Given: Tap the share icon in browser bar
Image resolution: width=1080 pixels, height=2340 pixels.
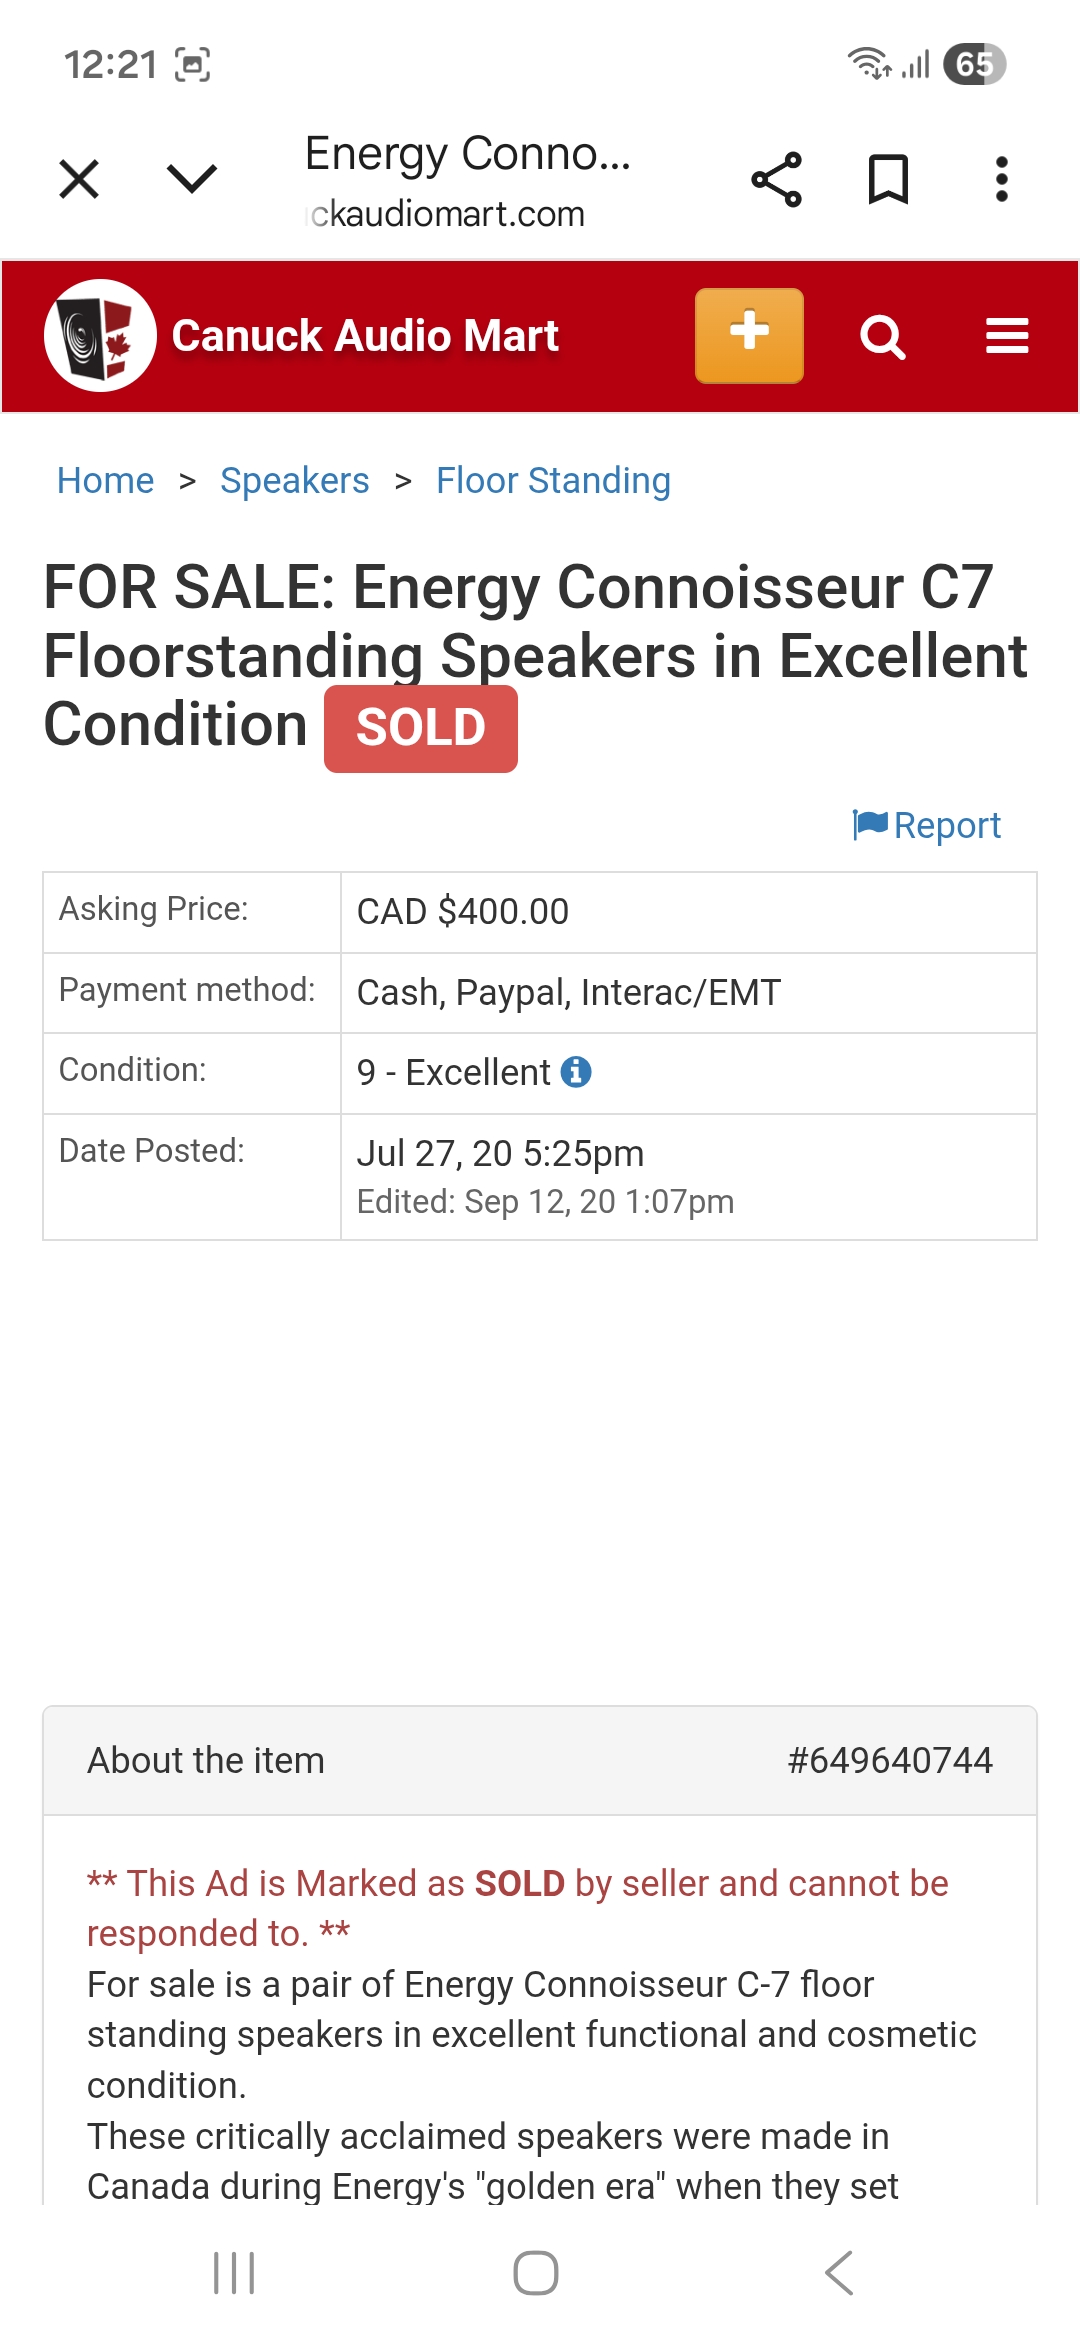Looking at the screenshot, I should 776,180.
